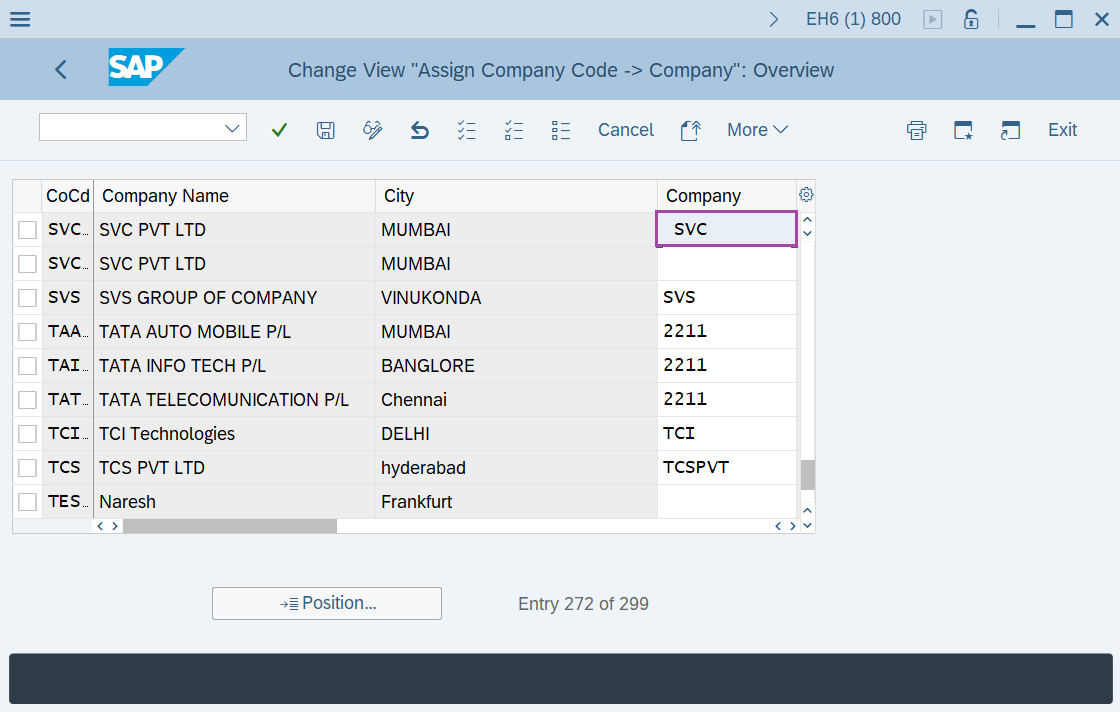
Task: Confirm entries with the green checkmark icon
Action: click(279, 129)
